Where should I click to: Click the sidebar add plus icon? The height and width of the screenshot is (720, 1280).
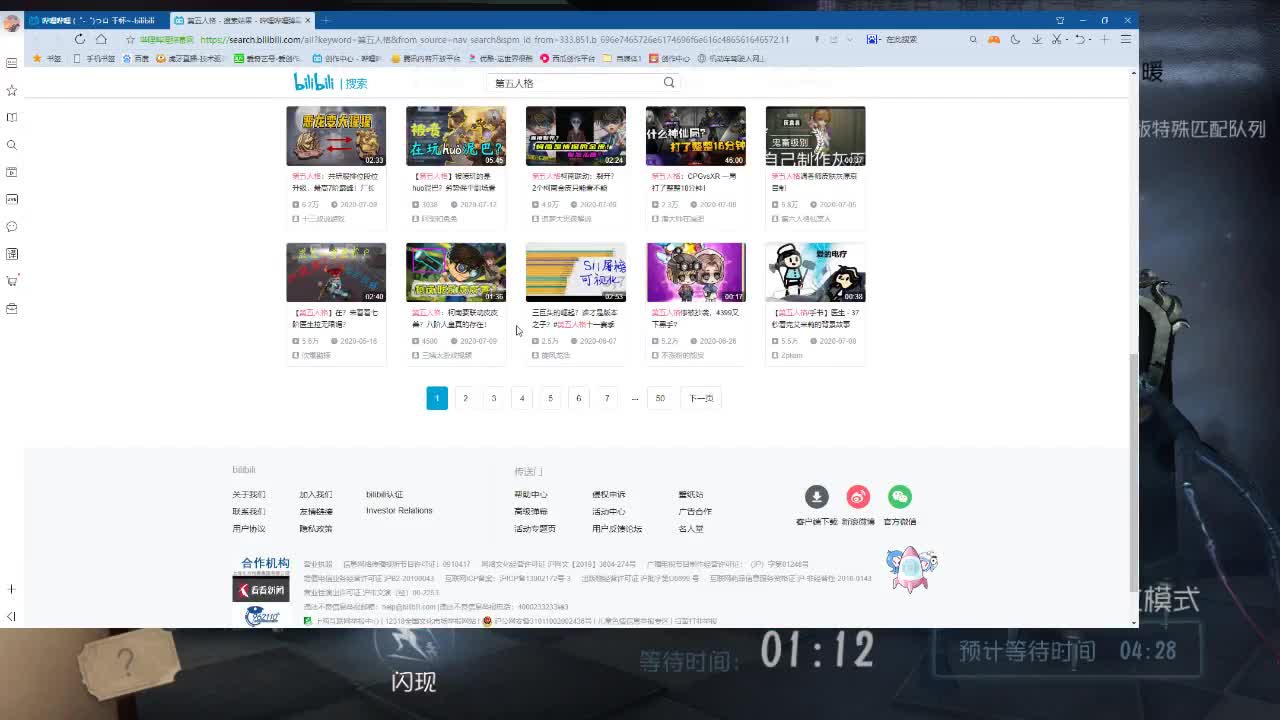[12, 589]
